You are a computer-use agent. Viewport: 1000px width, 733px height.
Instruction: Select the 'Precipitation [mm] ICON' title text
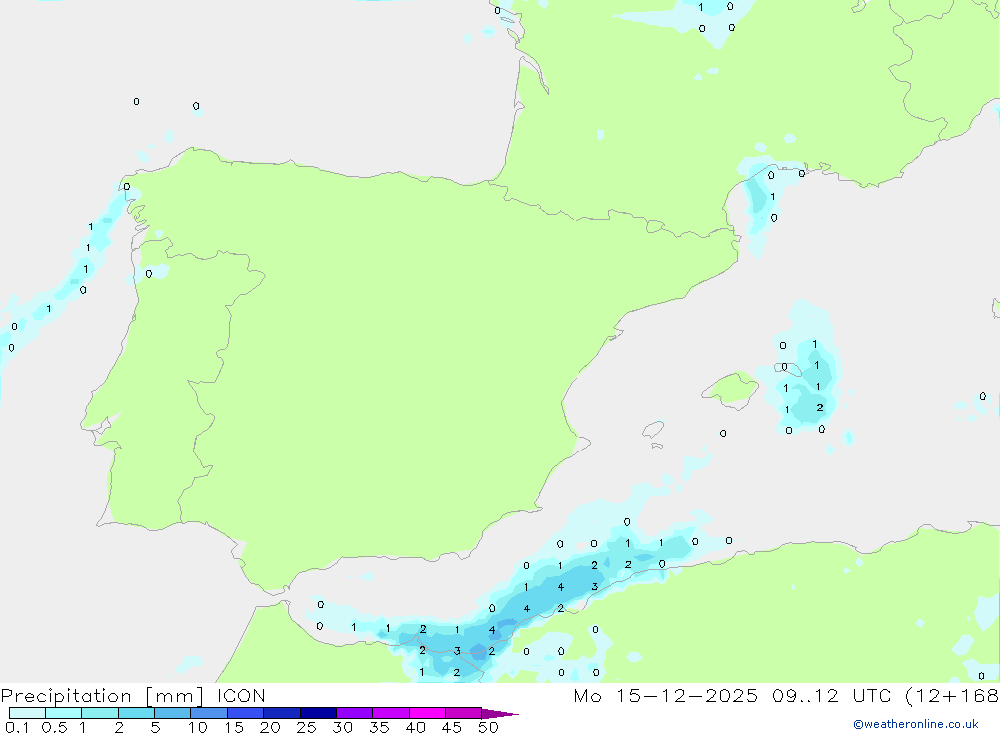tap(133, 695)
